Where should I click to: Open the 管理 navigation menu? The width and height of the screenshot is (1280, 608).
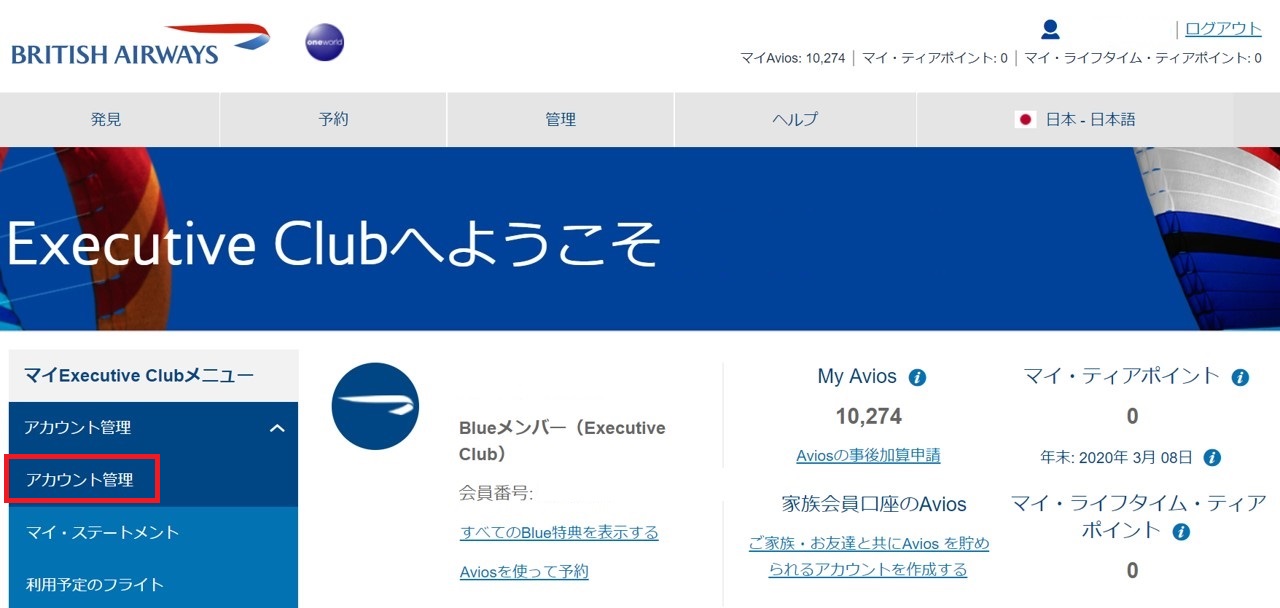[x=560, y=119]
